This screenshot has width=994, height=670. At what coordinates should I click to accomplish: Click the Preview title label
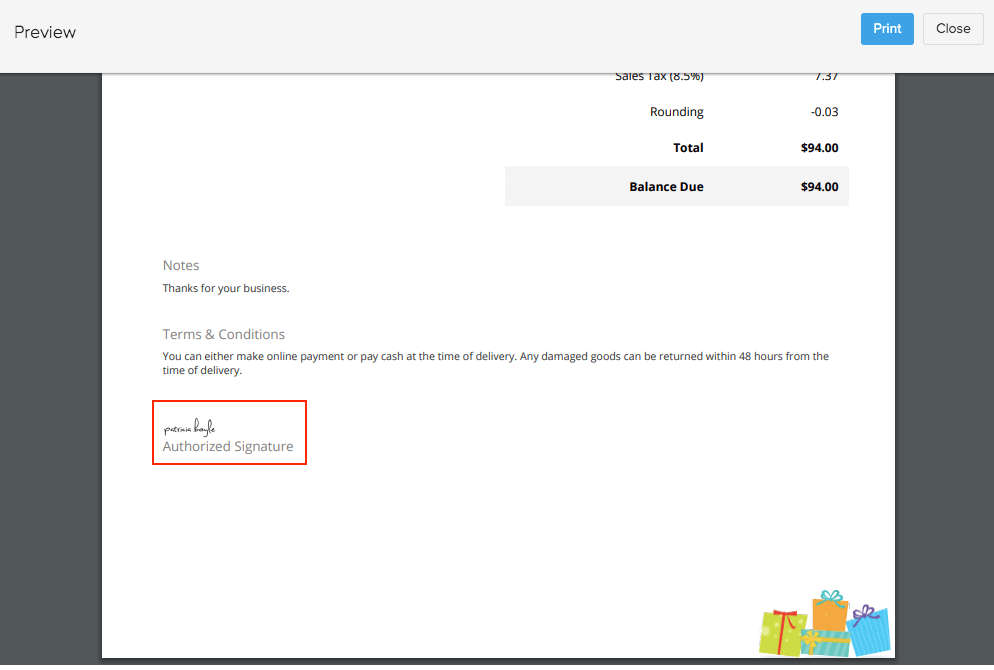(x=45, y=31)
